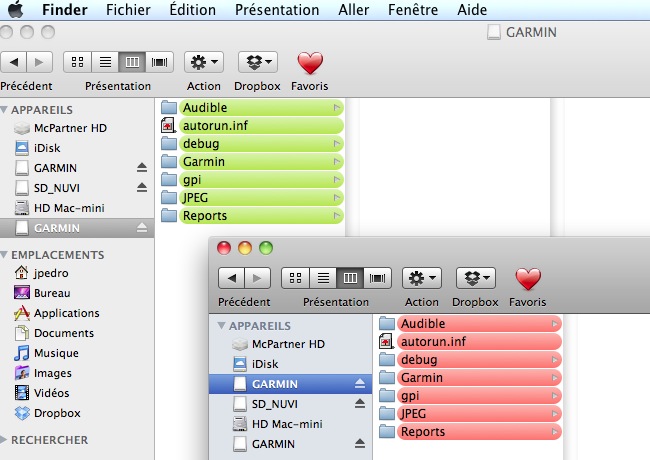Open Musique in sidebar
This screenshot has height=460, width=650.
tap(77, 353)
